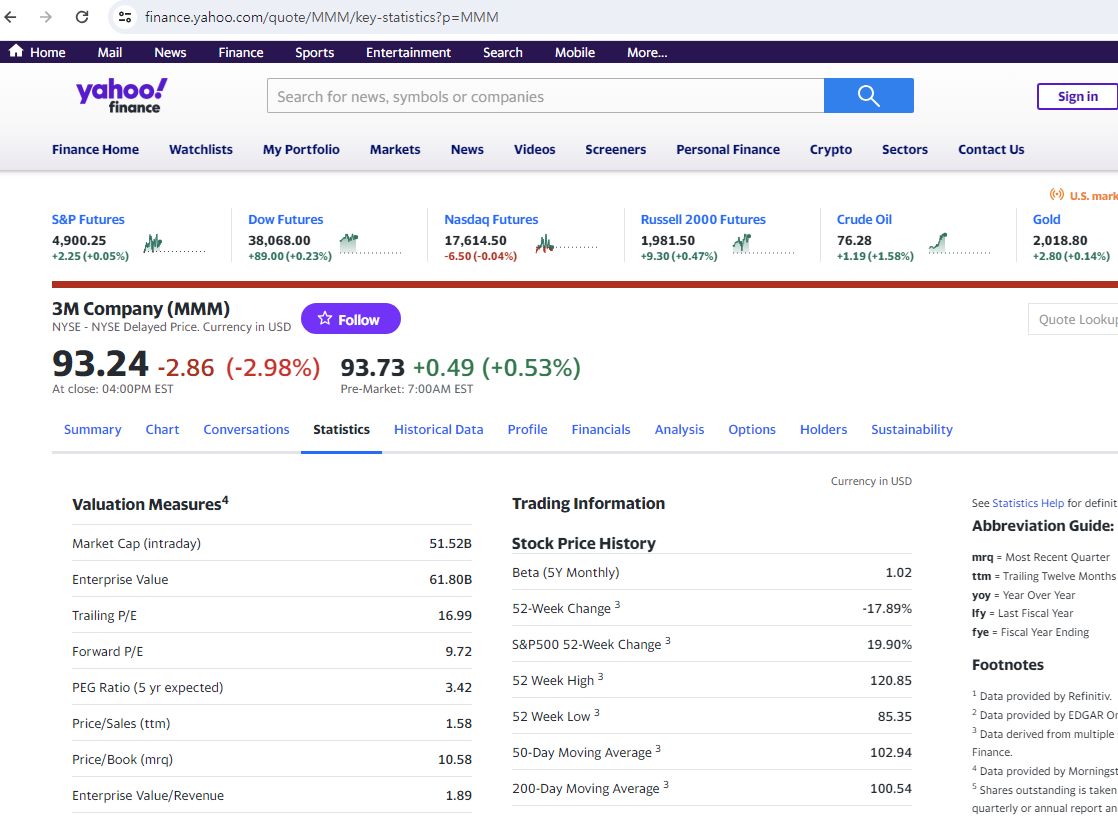This screenshot has width=1118, height=817.
Task: Open Personal Finance
Action: (x=728, y=149)
